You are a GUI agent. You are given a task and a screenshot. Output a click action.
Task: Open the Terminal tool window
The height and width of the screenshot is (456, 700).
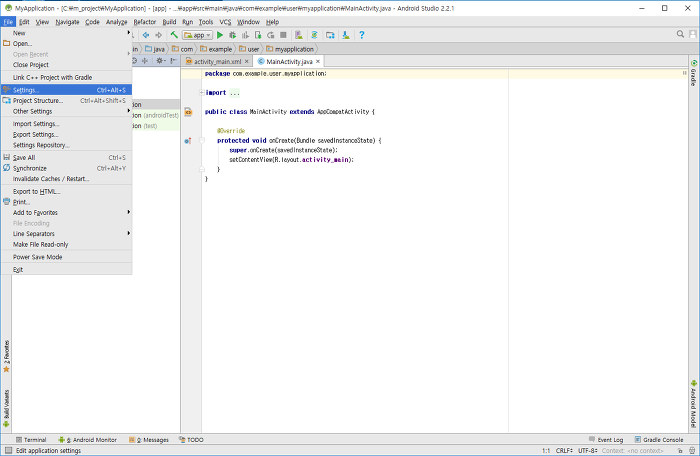(x=31, y=439)
